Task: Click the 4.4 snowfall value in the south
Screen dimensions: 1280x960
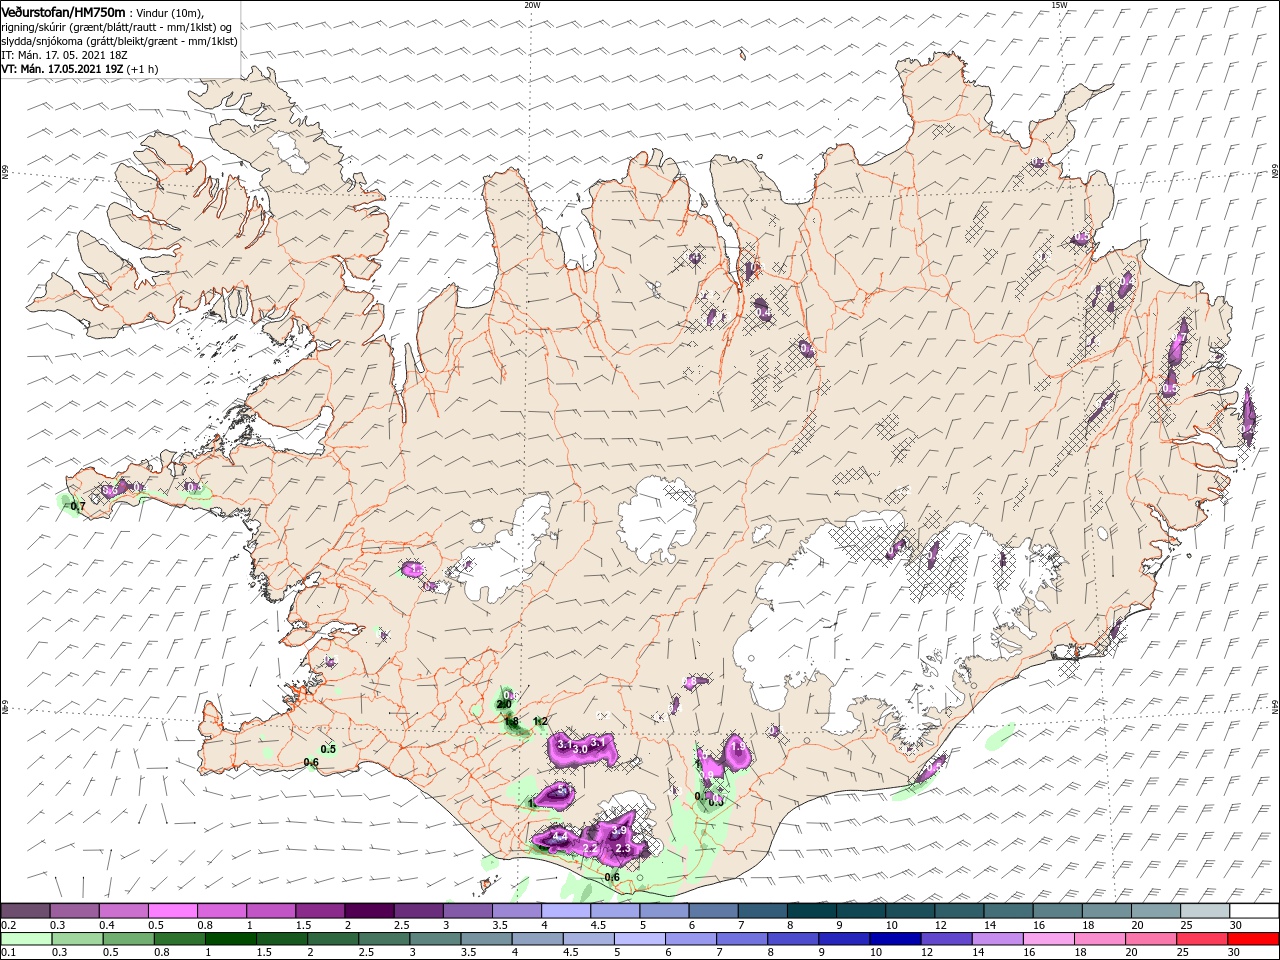Action: pos(560,836)
